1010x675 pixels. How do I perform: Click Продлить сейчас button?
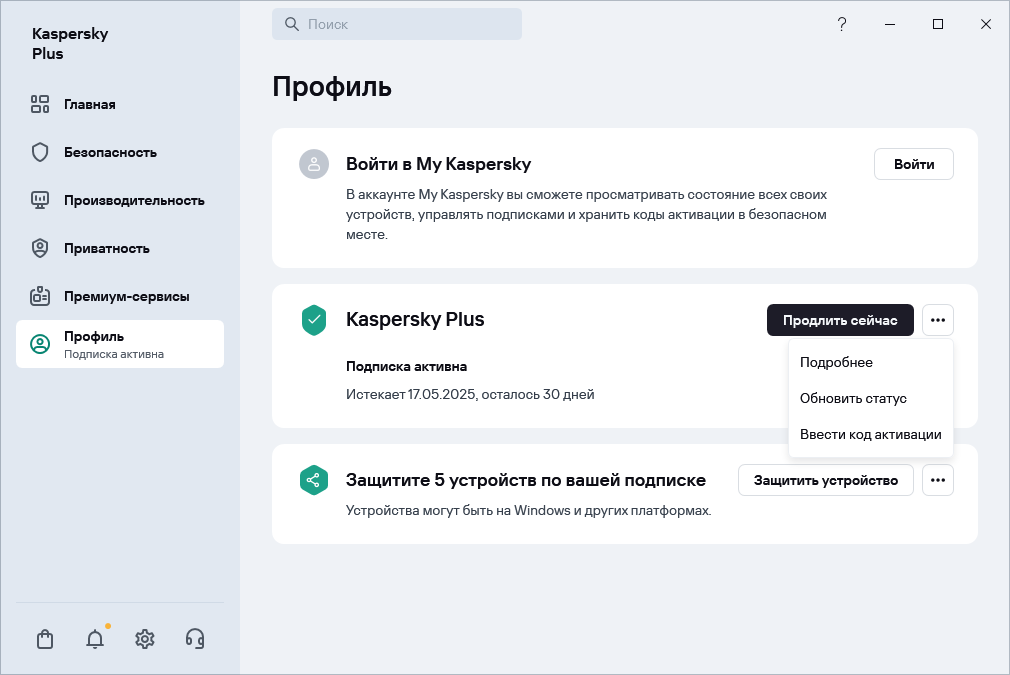840,320
